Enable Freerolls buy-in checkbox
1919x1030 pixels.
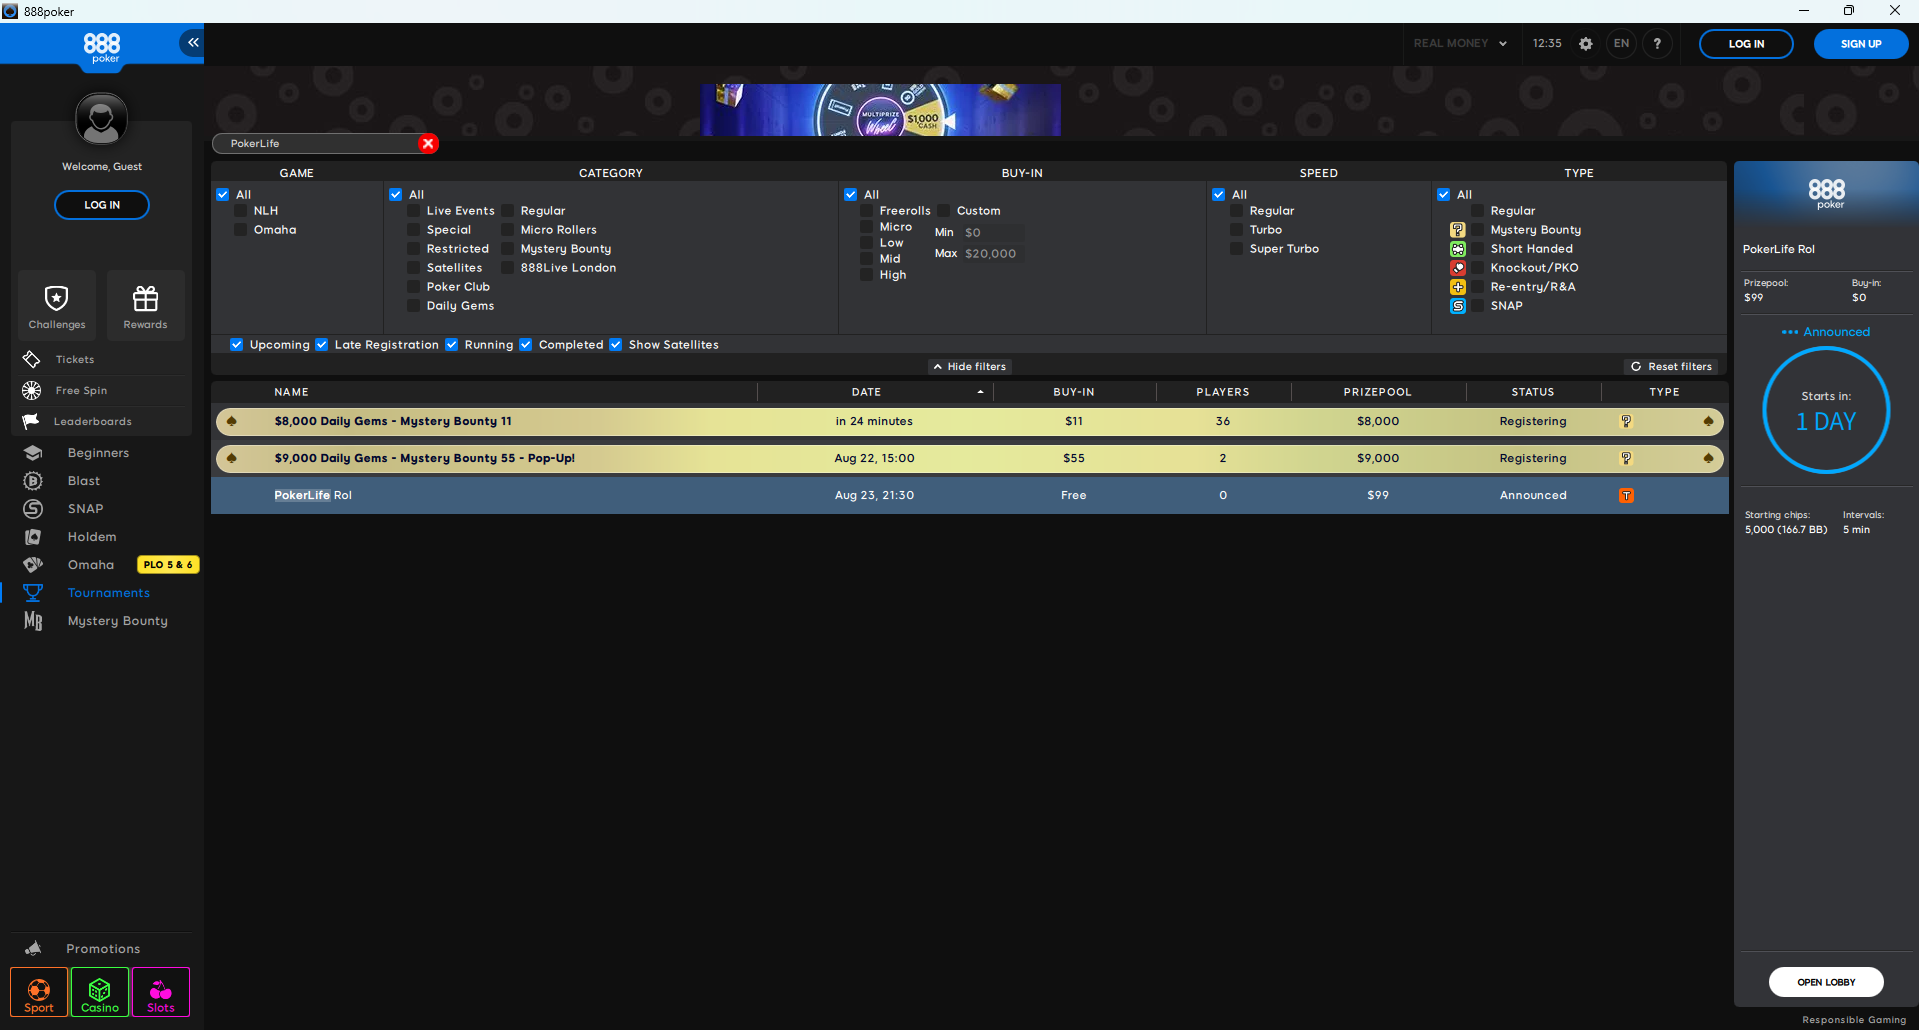(x=867, y=211)
